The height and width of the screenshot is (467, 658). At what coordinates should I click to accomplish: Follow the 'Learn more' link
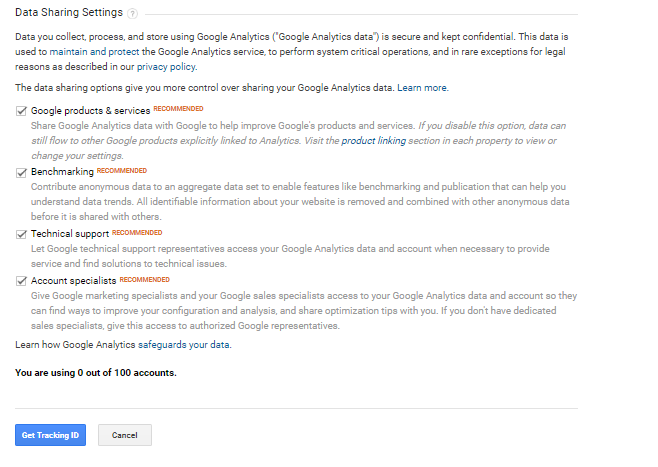pos(422,89)
